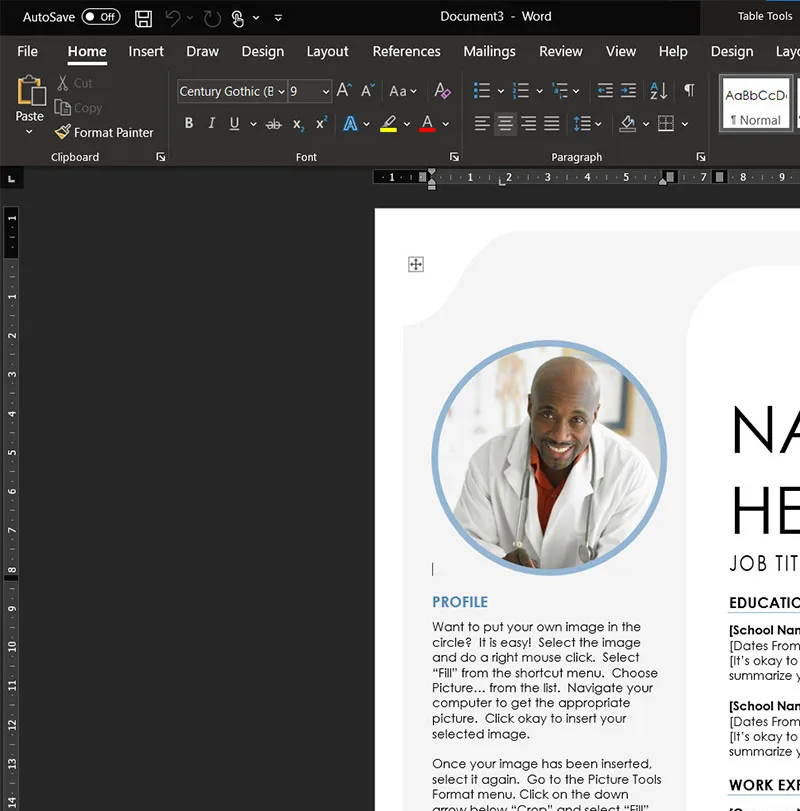The height and width of the screenshot is (811, 800).
Task: Click Align Right icon
Action: (529, 123)
